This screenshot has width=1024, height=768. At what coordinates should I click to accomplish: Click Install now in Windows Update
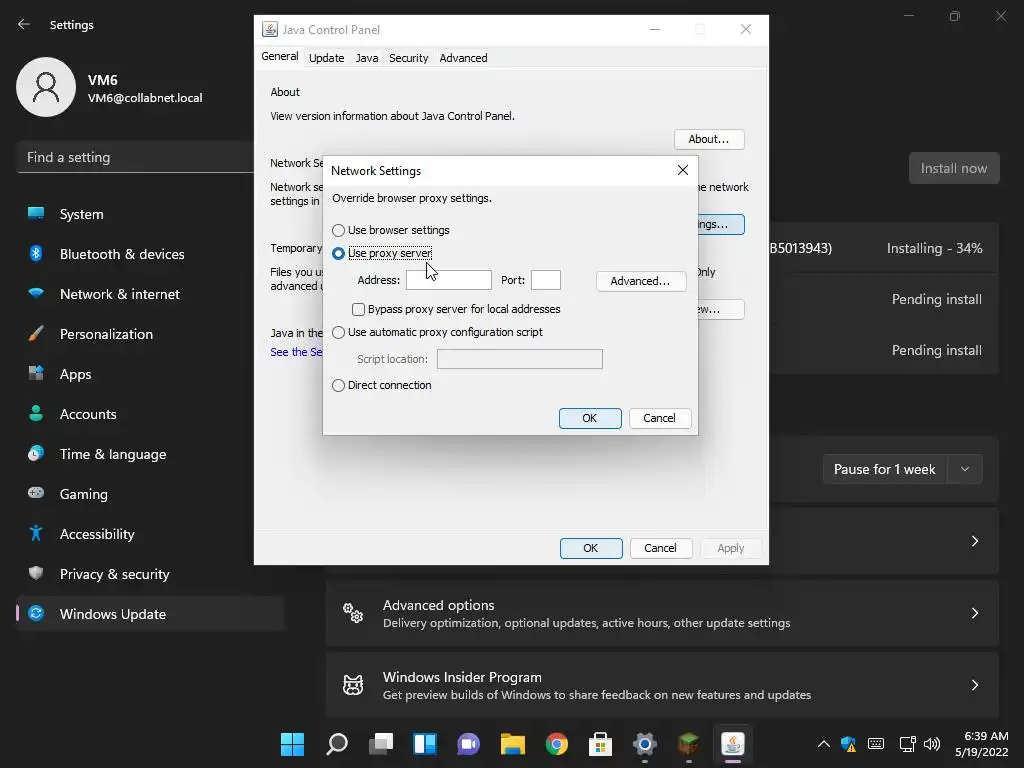[x=953, y=168]
